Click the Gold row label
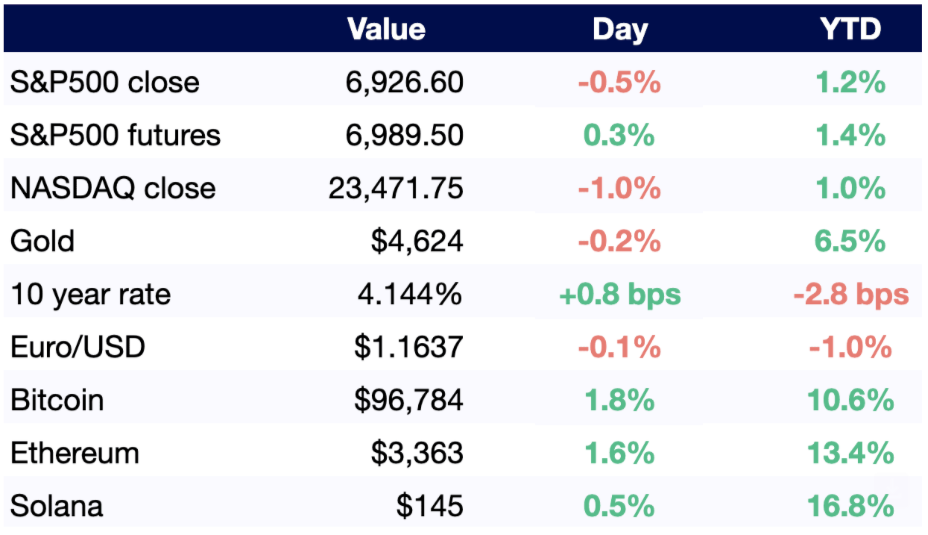The image size is (928, 535). point(42,241)
